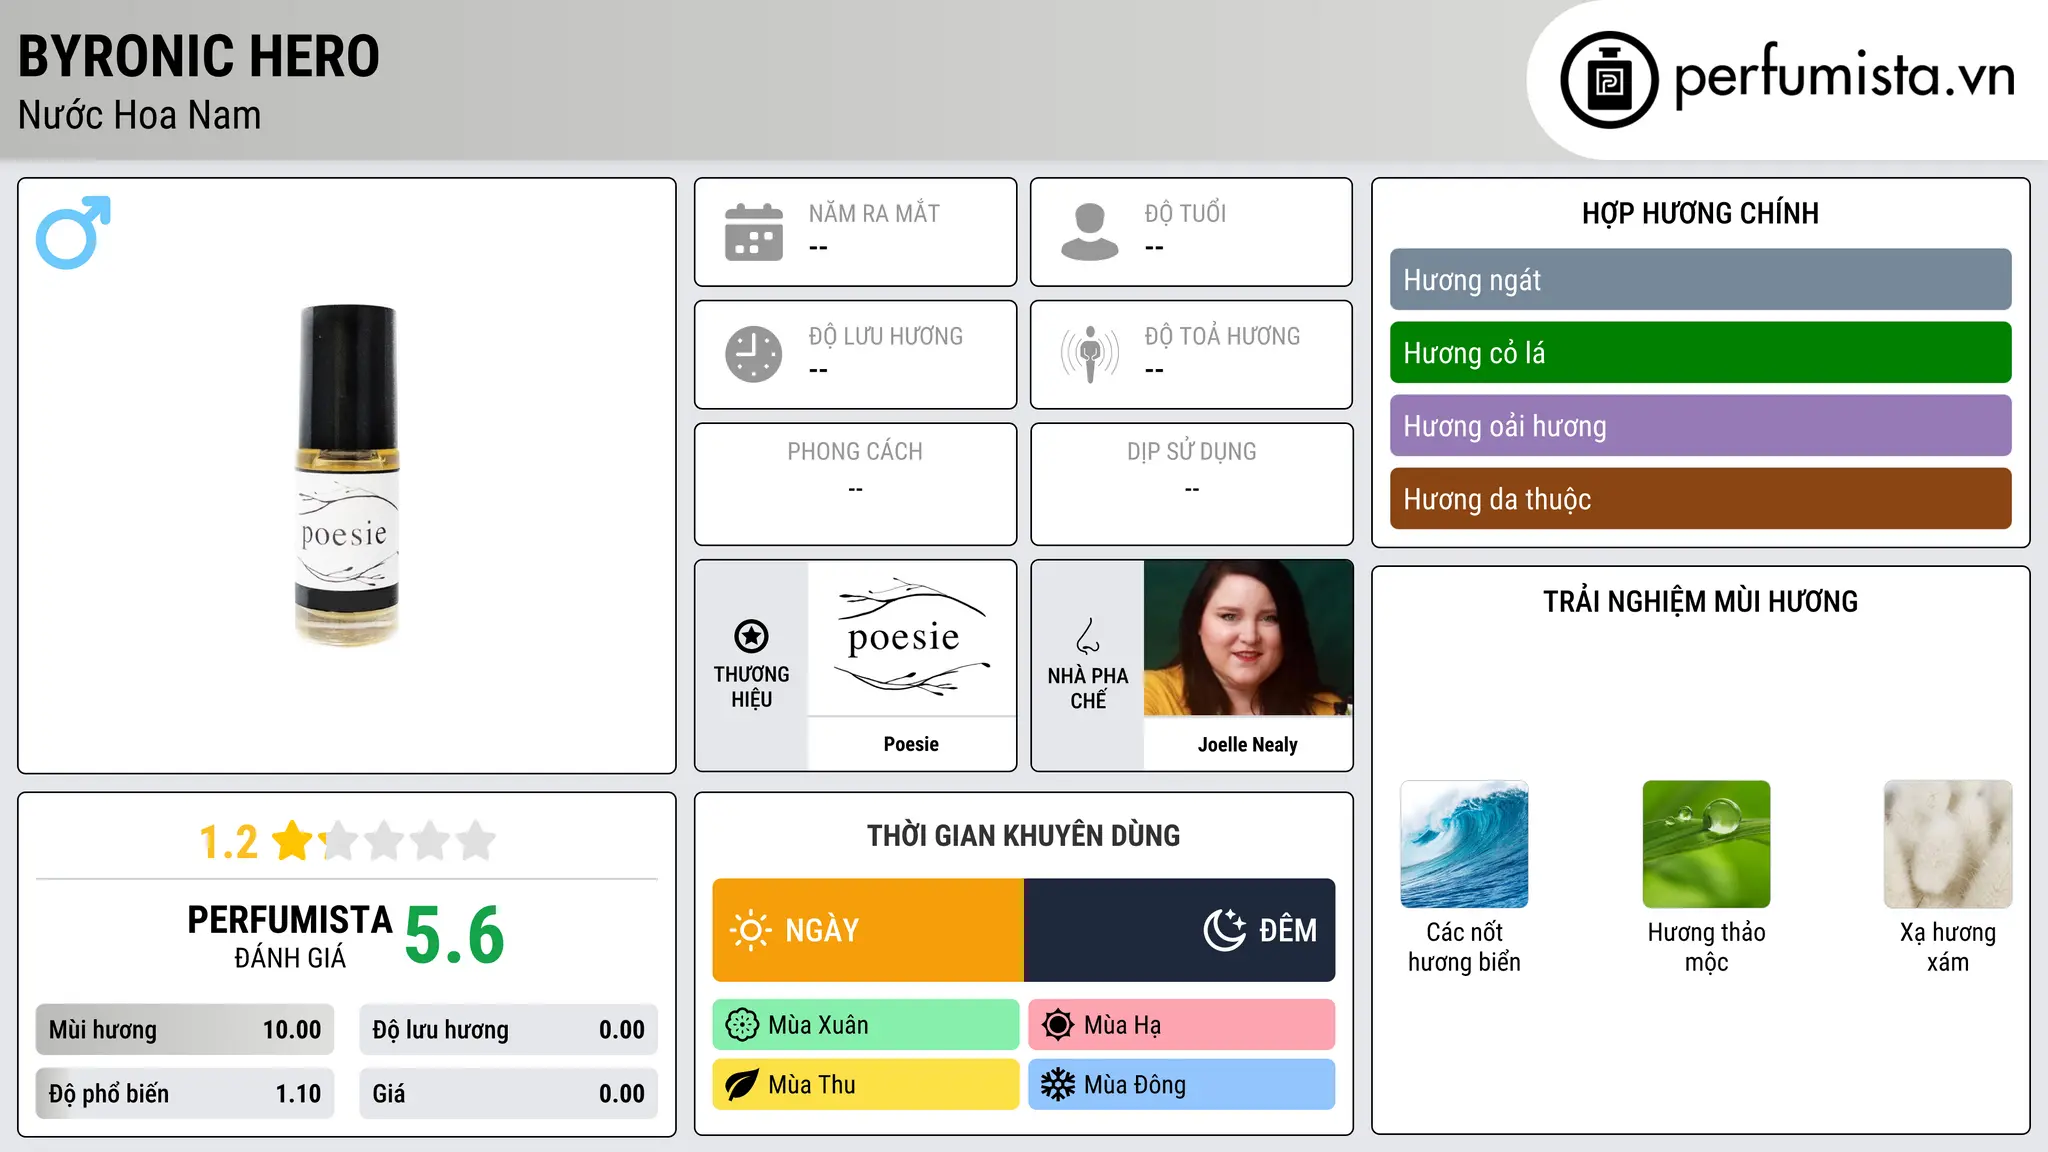Click the sillage icon beside Độ toả hương
Screen dimensions: 2048x1152
pos(1090,354)
